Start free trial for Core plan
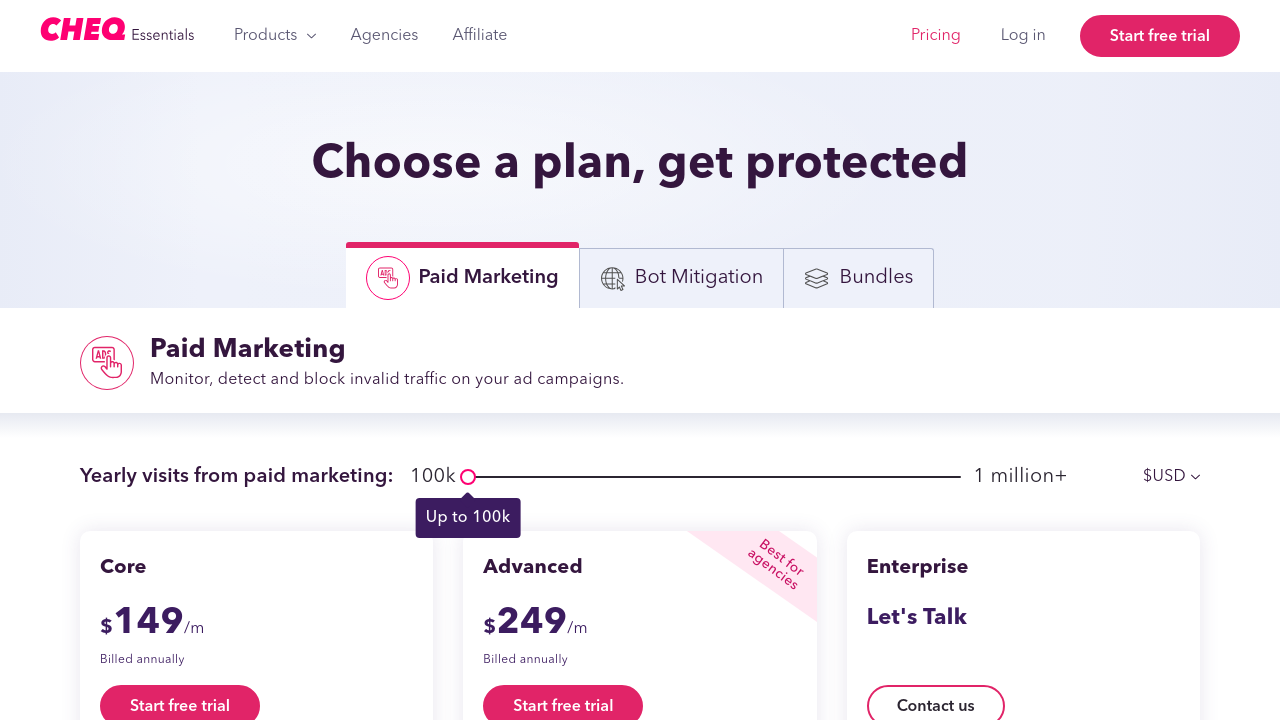1280x720 pixels. tap(180, 704)
